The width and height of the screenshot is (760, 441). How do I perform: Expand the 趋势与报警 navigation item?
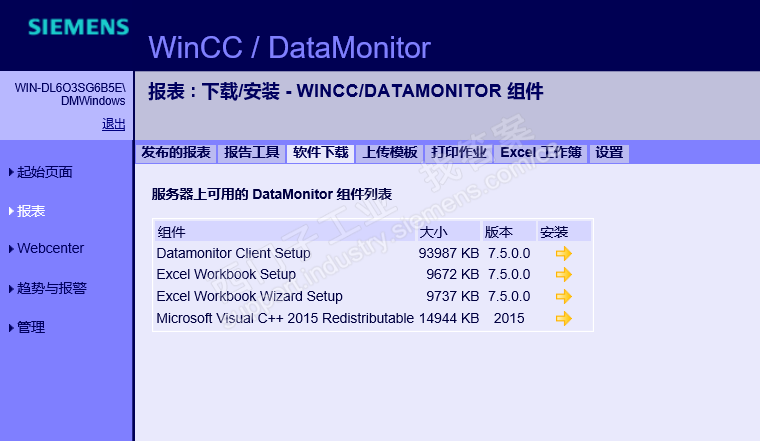click(51, 288)
